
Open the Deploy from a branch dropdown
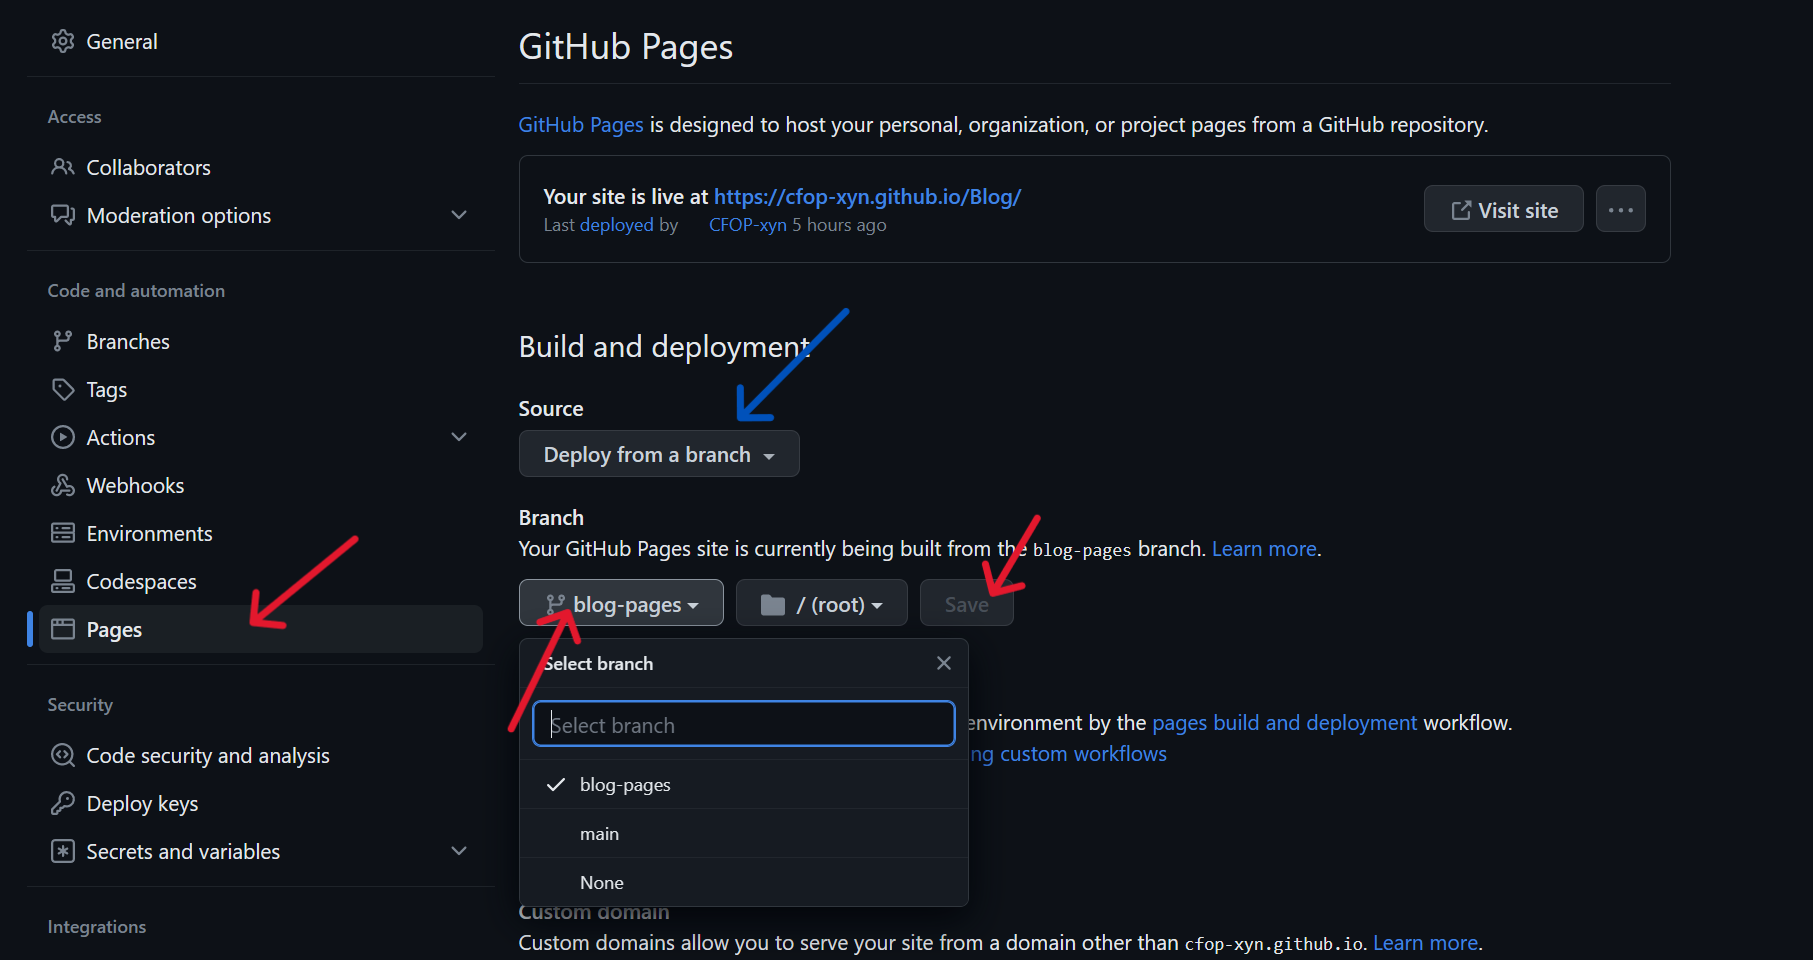click(659, 454)
